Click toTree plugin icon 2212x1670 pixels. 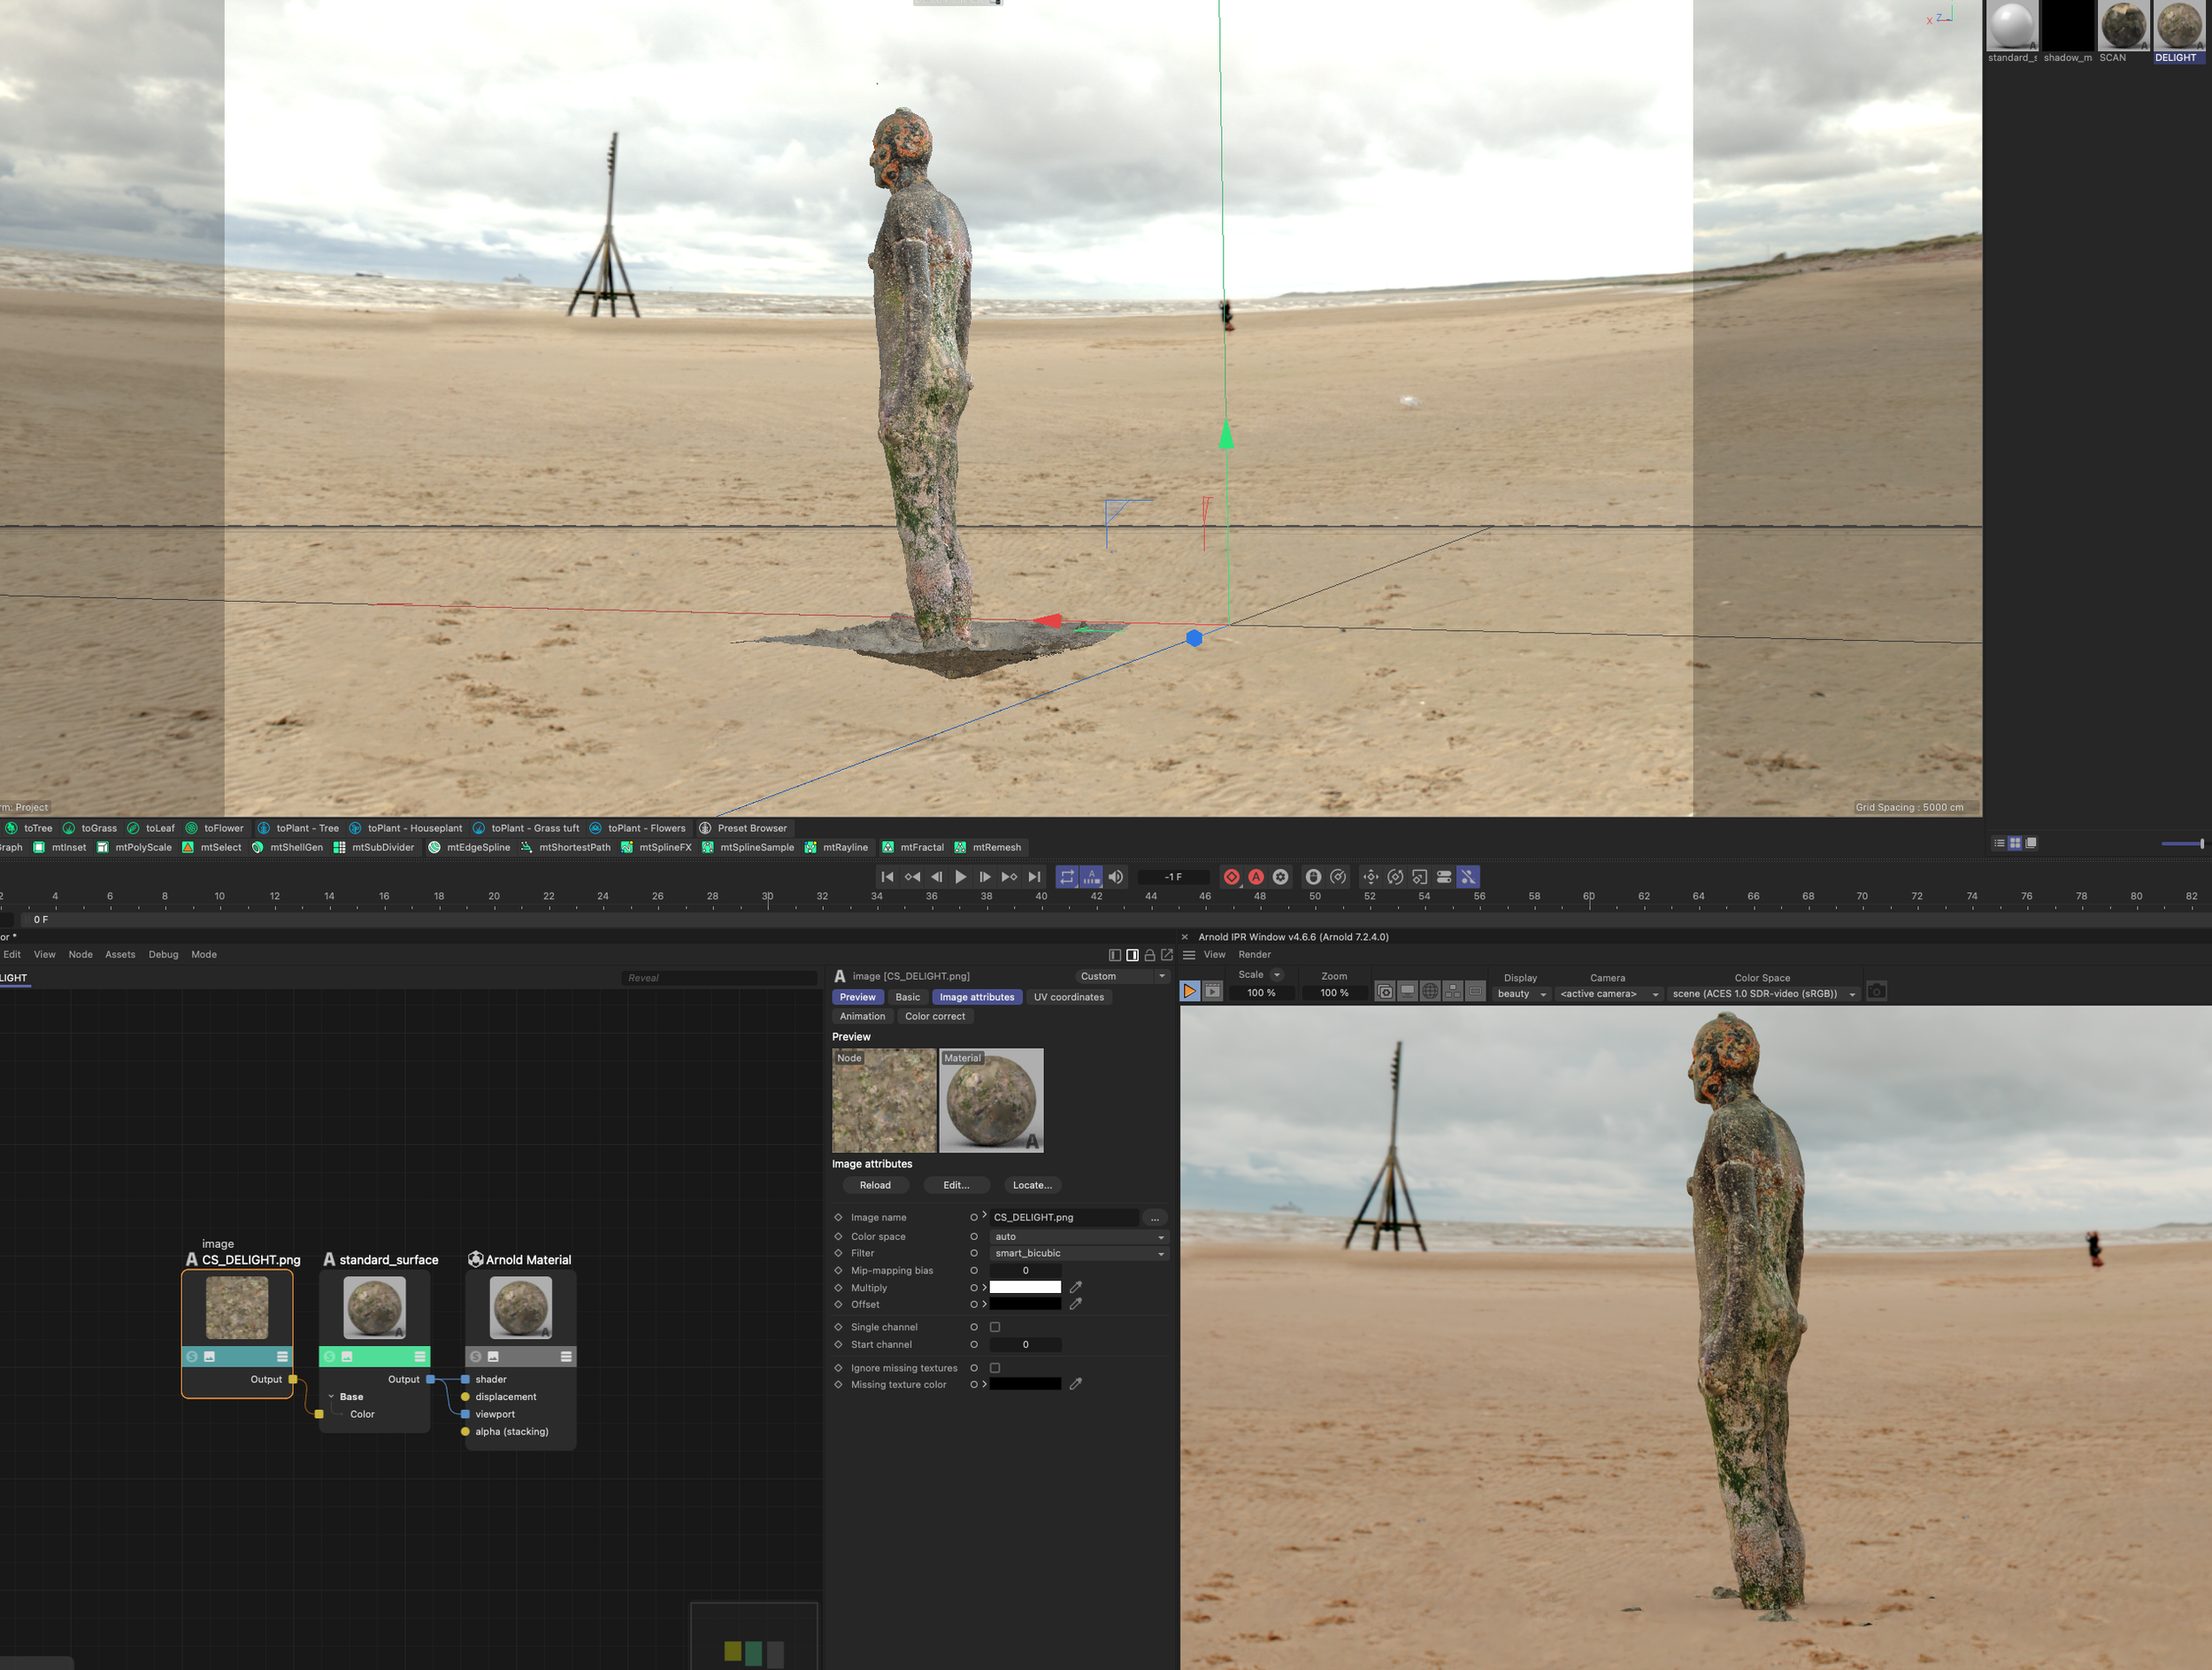11,828
